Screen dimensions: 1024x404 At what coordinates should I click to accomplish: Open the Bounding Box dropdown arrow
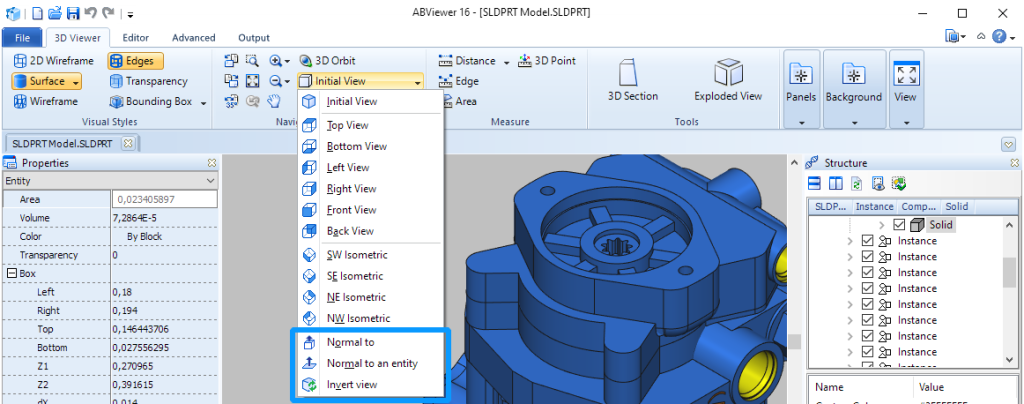click(203, 102)
